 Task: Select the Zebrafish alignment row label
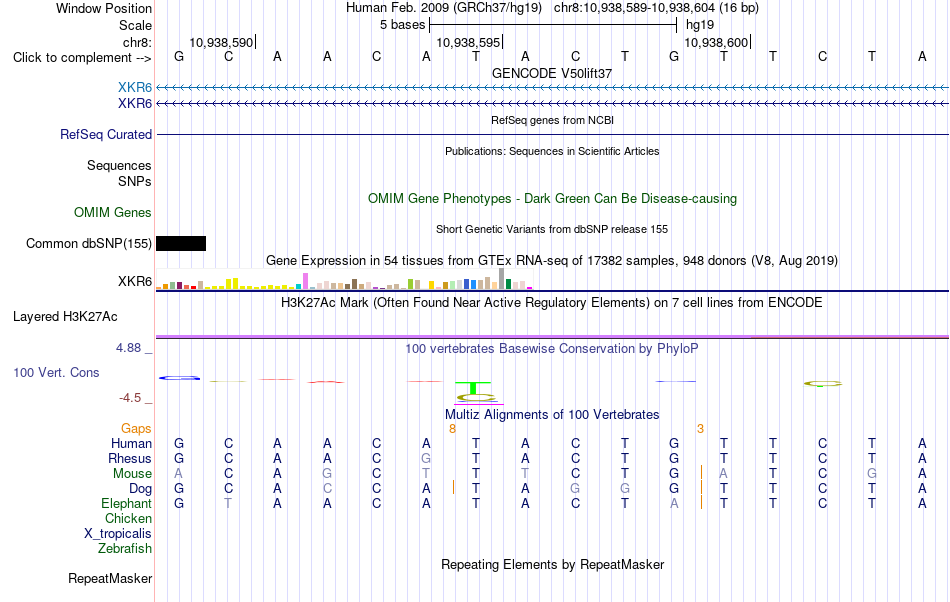125,549
